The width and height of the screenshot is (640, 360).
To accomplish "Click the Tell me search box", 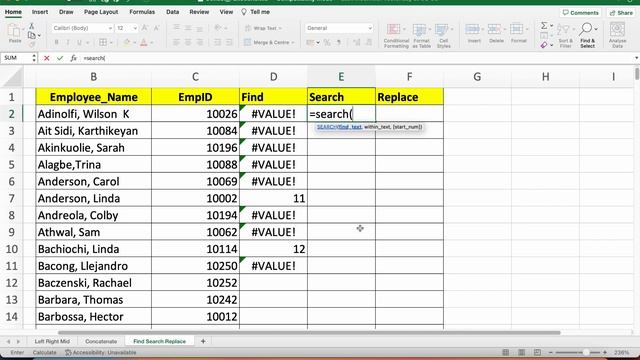I will coord(256,12).
